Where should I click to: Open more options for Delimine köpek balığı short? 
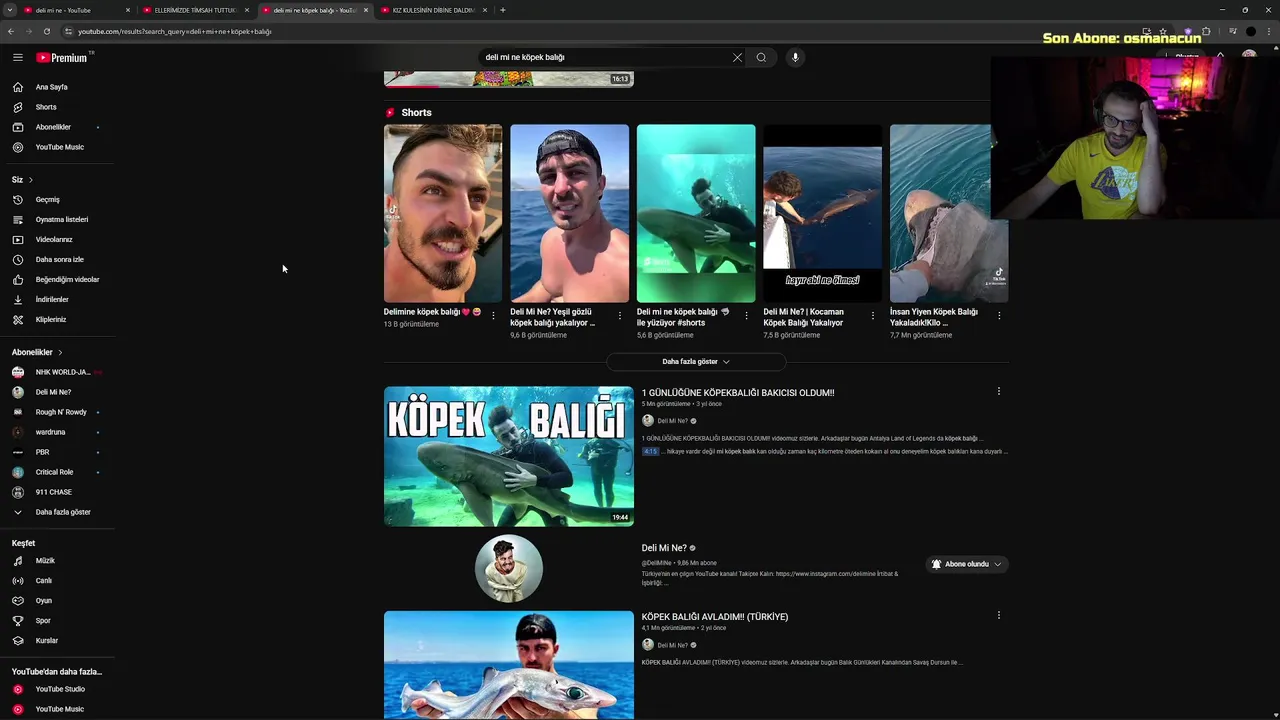click(x=493, y=315)
